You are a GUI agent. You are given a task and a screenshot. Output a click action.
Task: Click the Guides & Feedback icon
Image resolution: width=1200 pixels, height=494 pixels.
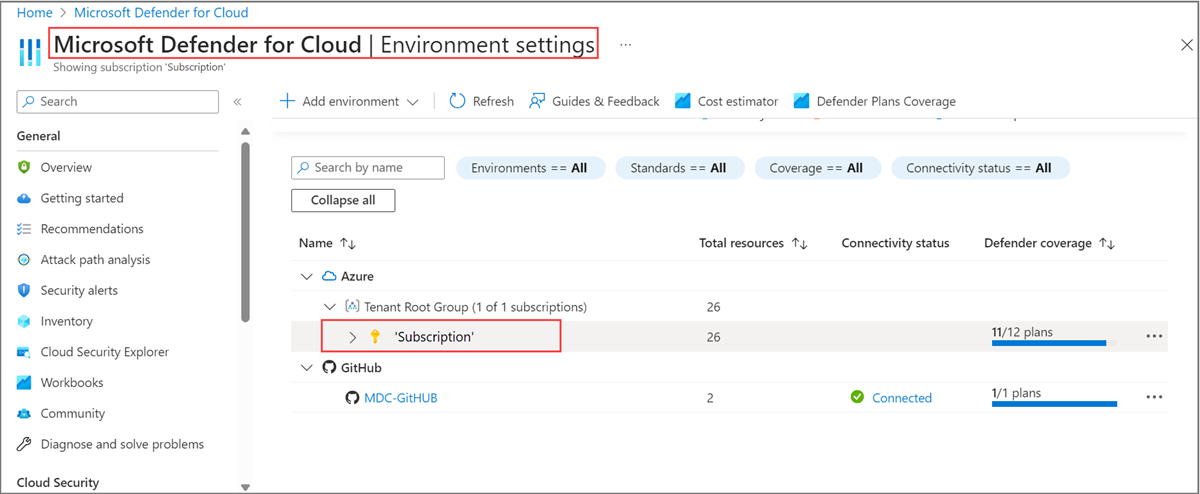click(x=537, y=101)
